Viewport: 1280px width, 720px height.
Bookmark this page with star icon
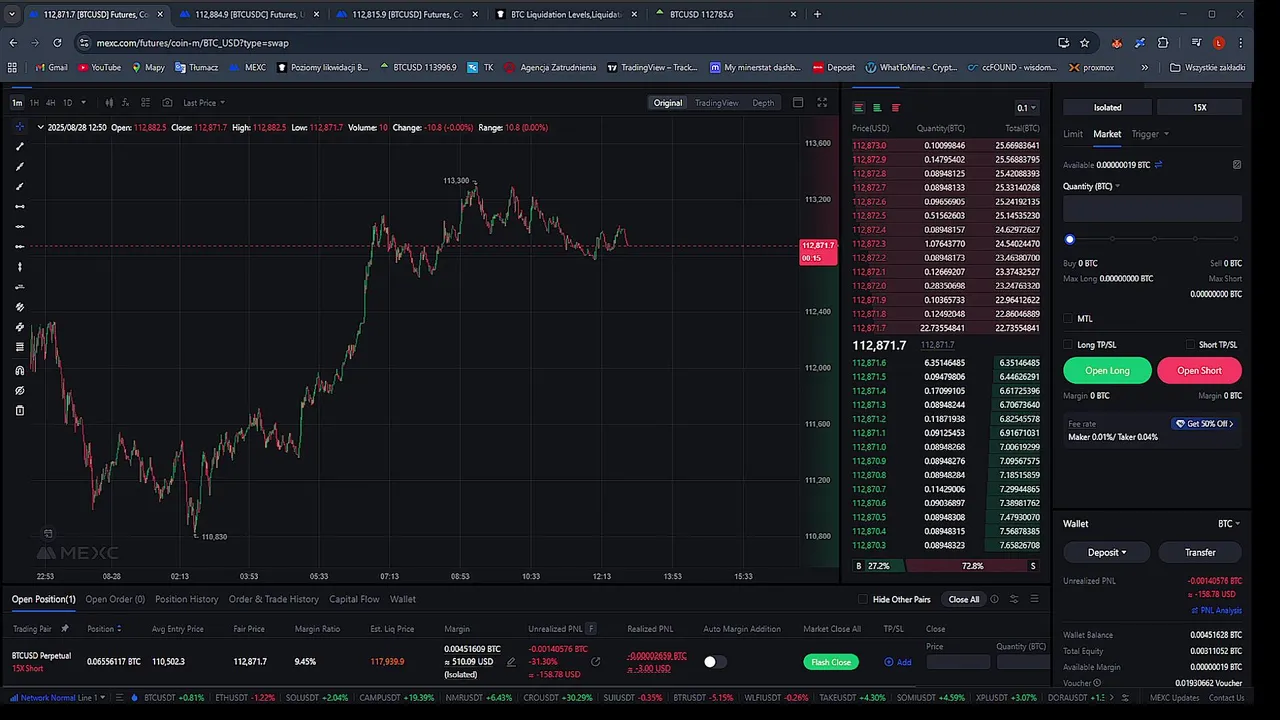(1085, 43)
